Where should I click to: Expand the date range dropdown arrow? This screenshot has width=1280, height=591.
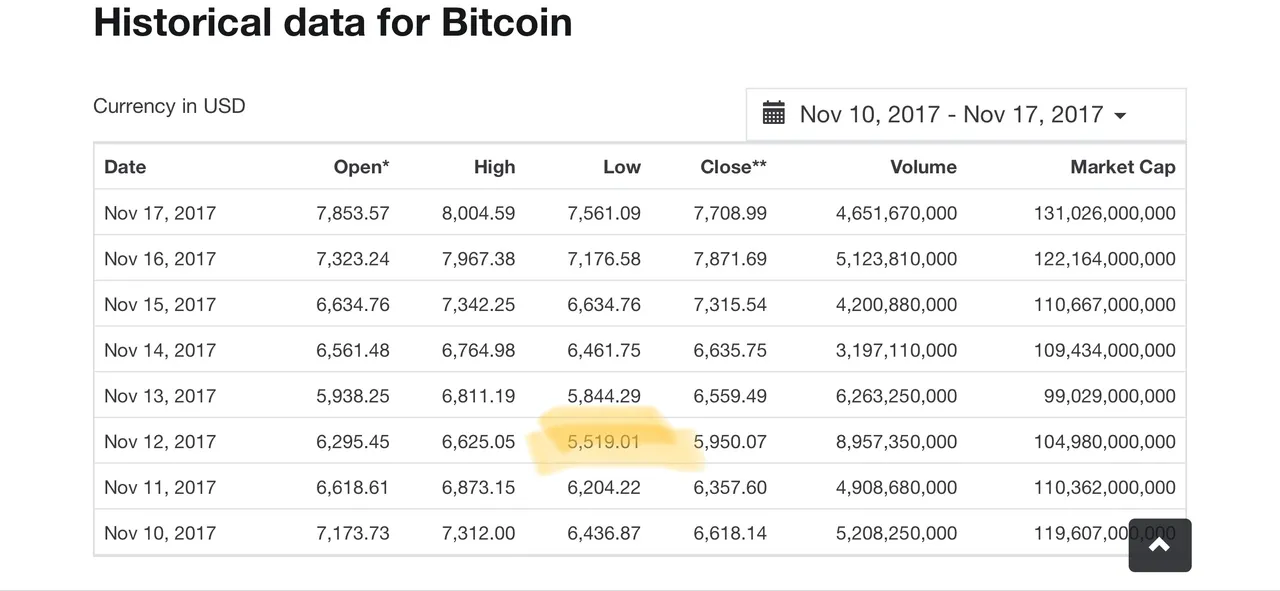pos(1120,115)
